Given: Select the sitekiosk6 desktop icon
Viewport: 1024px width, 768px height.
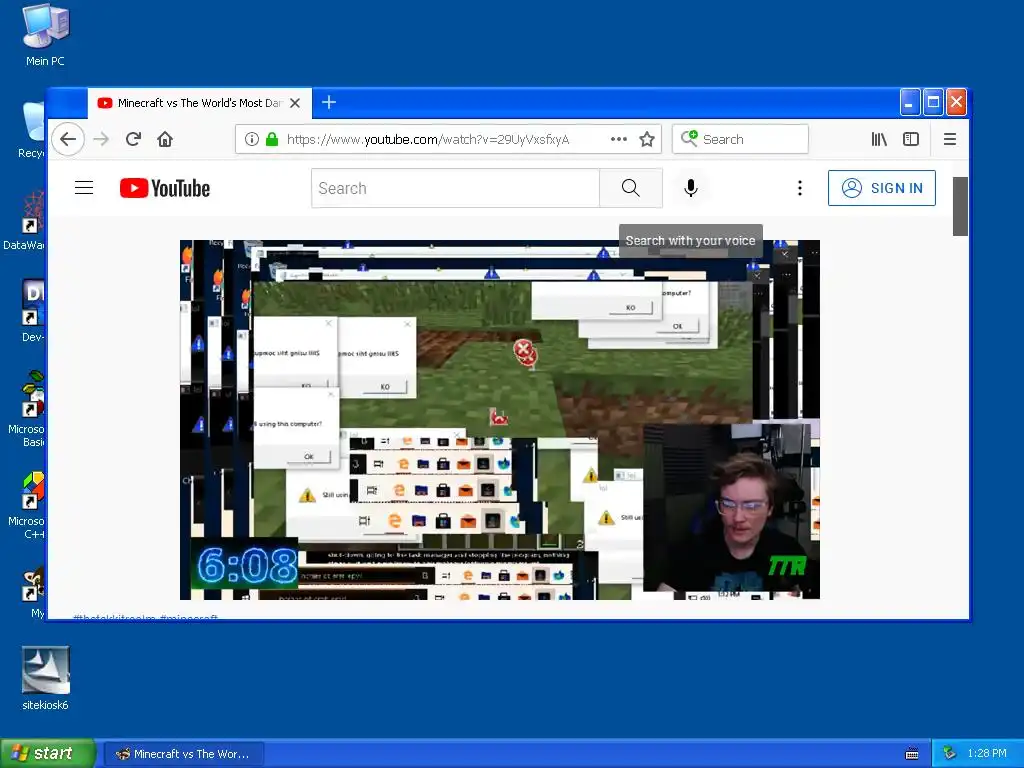Looking at the screenshot, I should [x=45, y=678].
